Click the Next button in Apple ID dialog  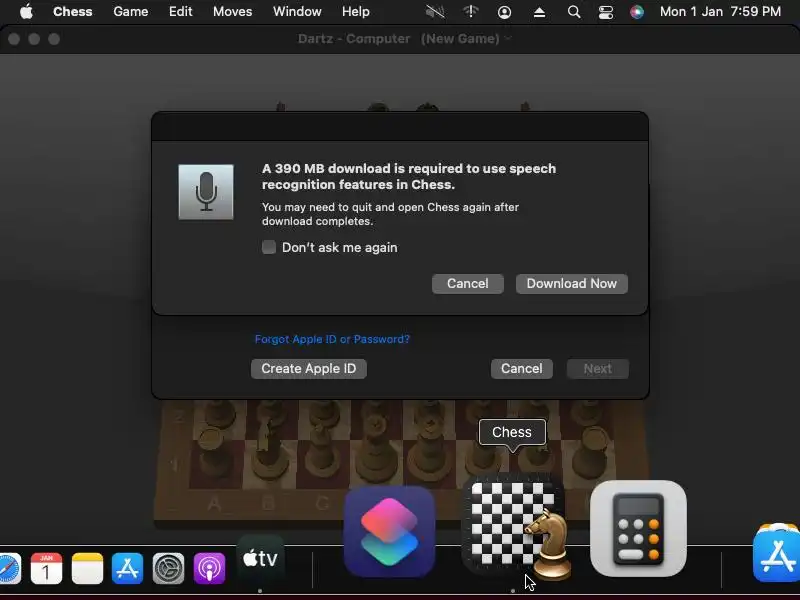pyautogui.click(x=597, y=368)
